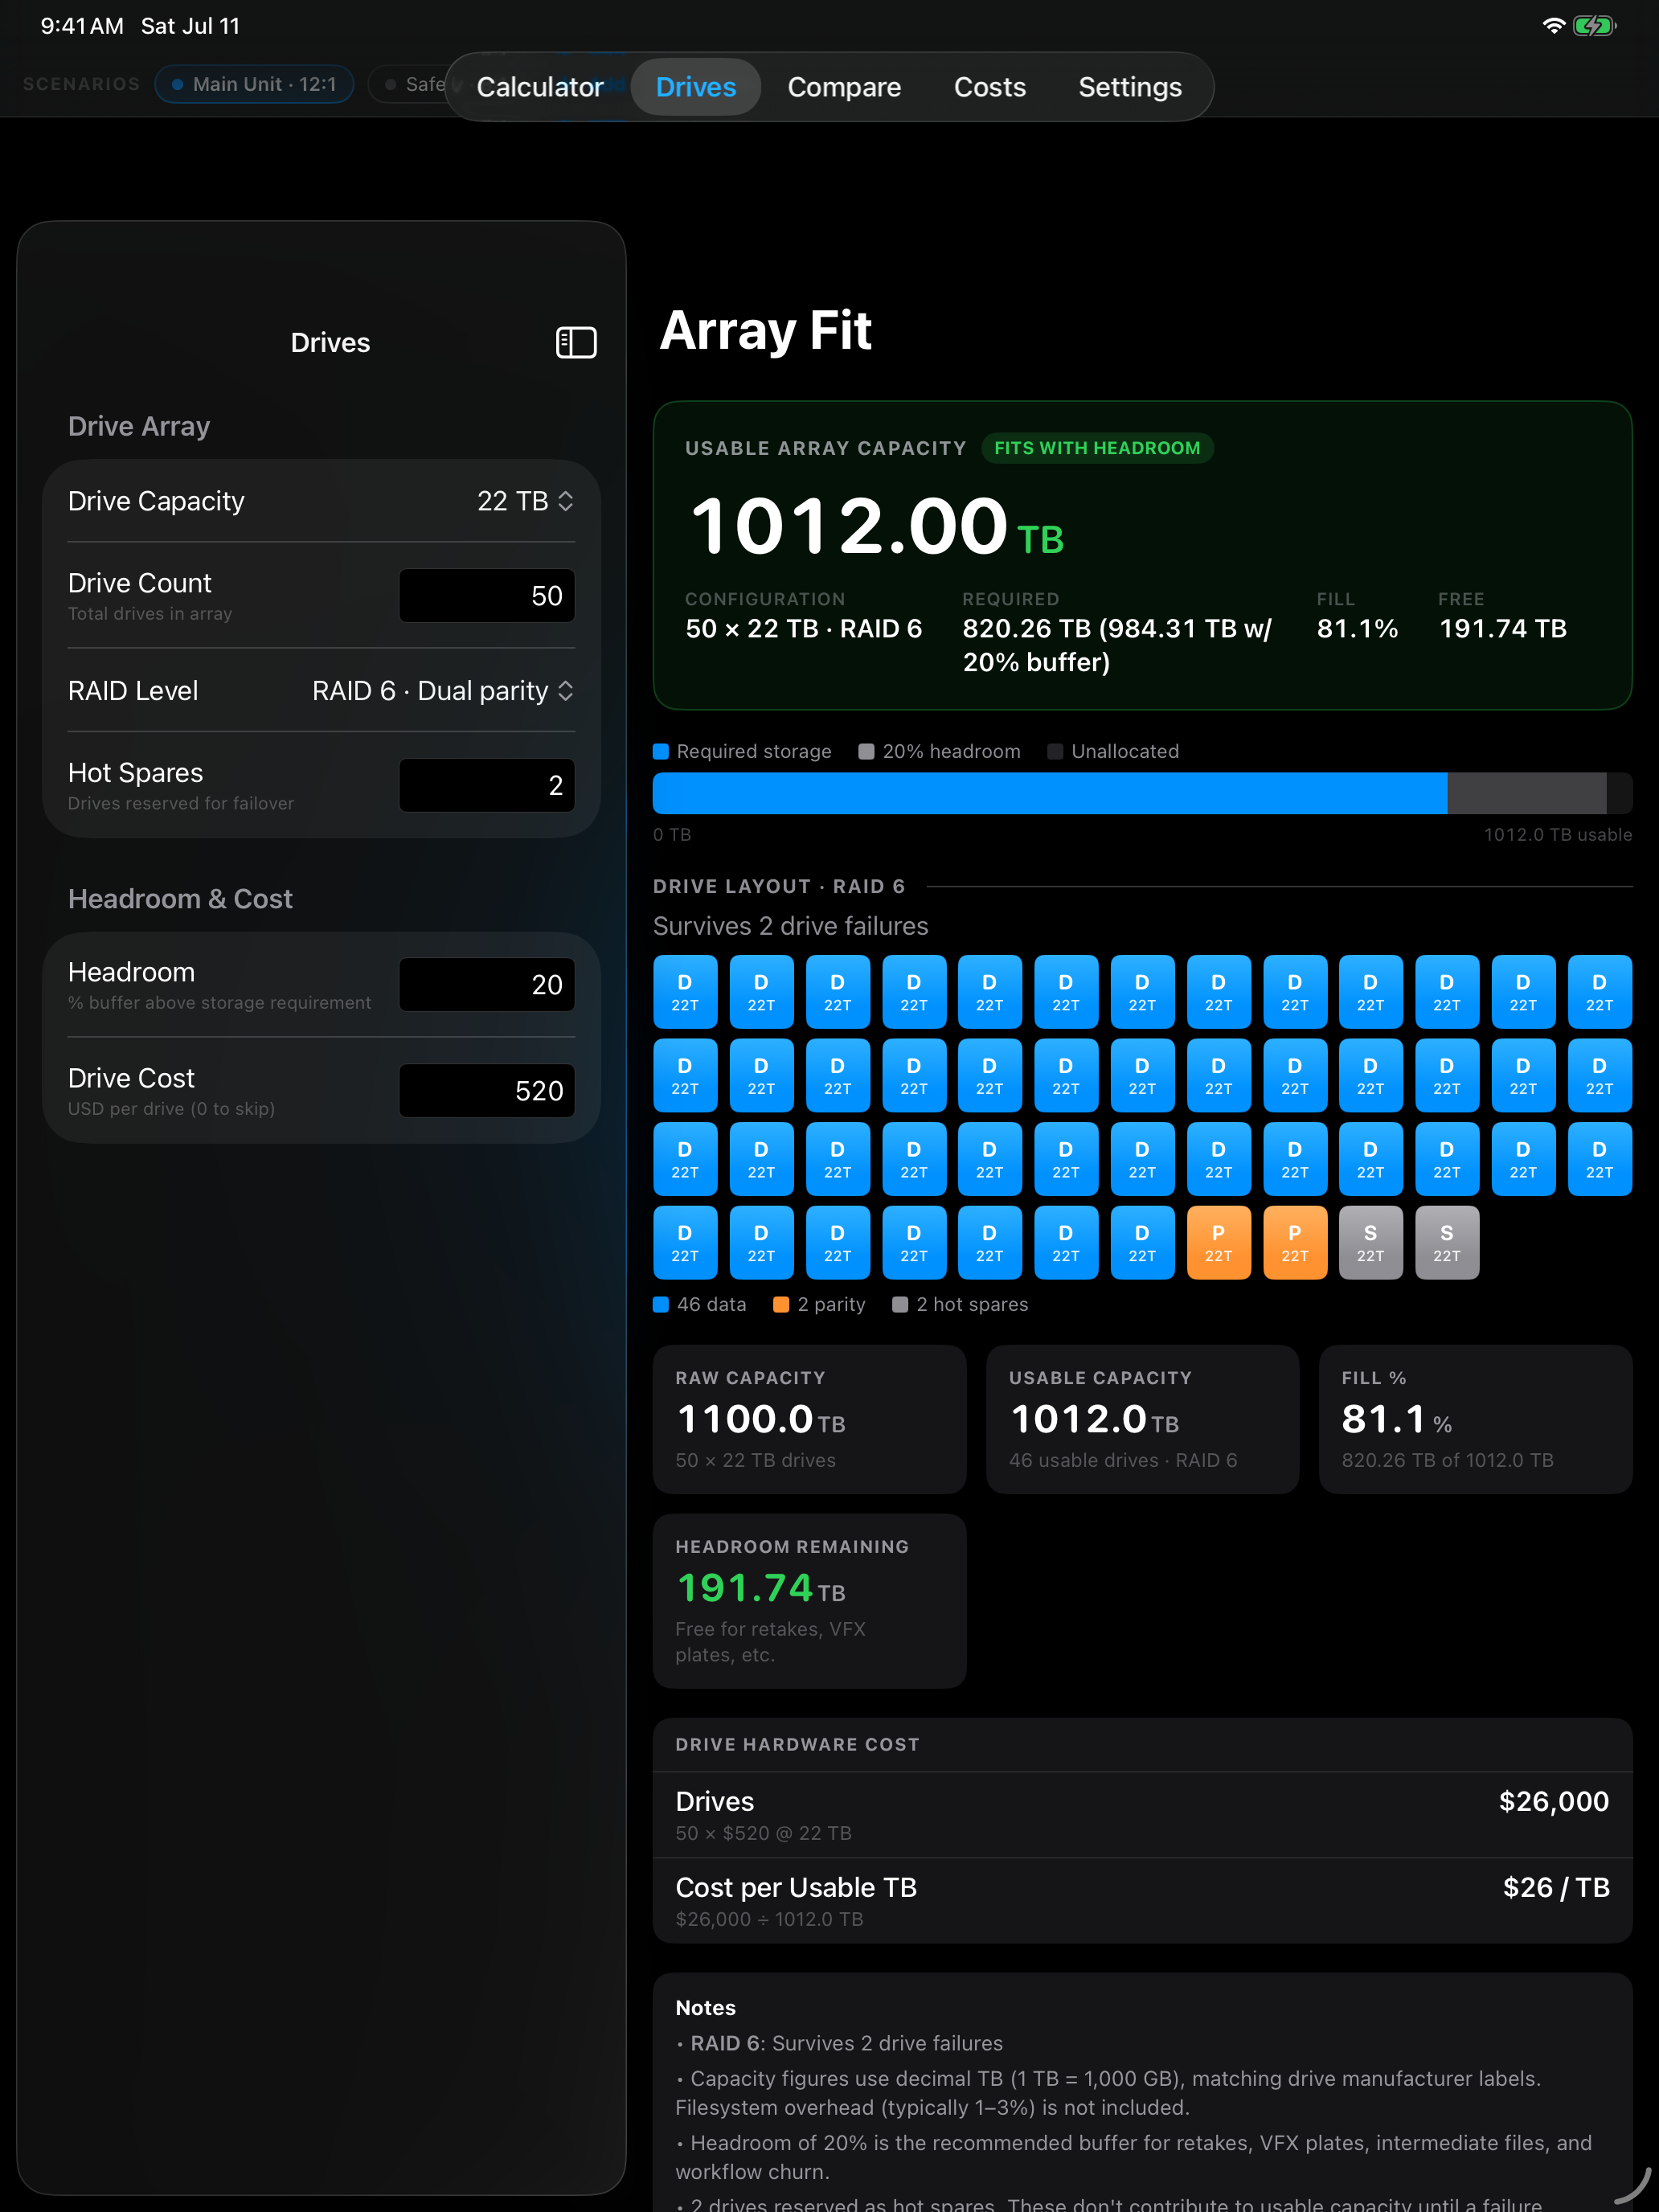Open the Fill % 81.1 card

tap(1476, 1419)
